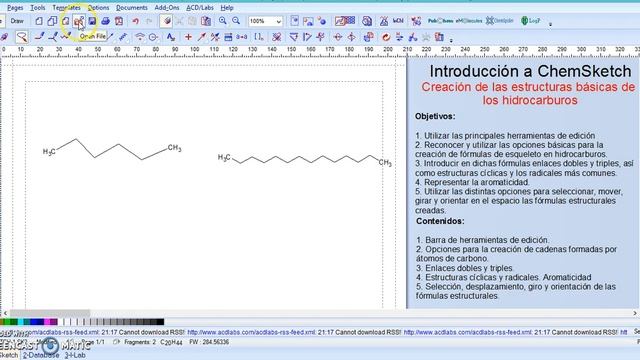Open the Templates menu
The height and width of the screenshot is (360, 640).
[x=66, y=8]
